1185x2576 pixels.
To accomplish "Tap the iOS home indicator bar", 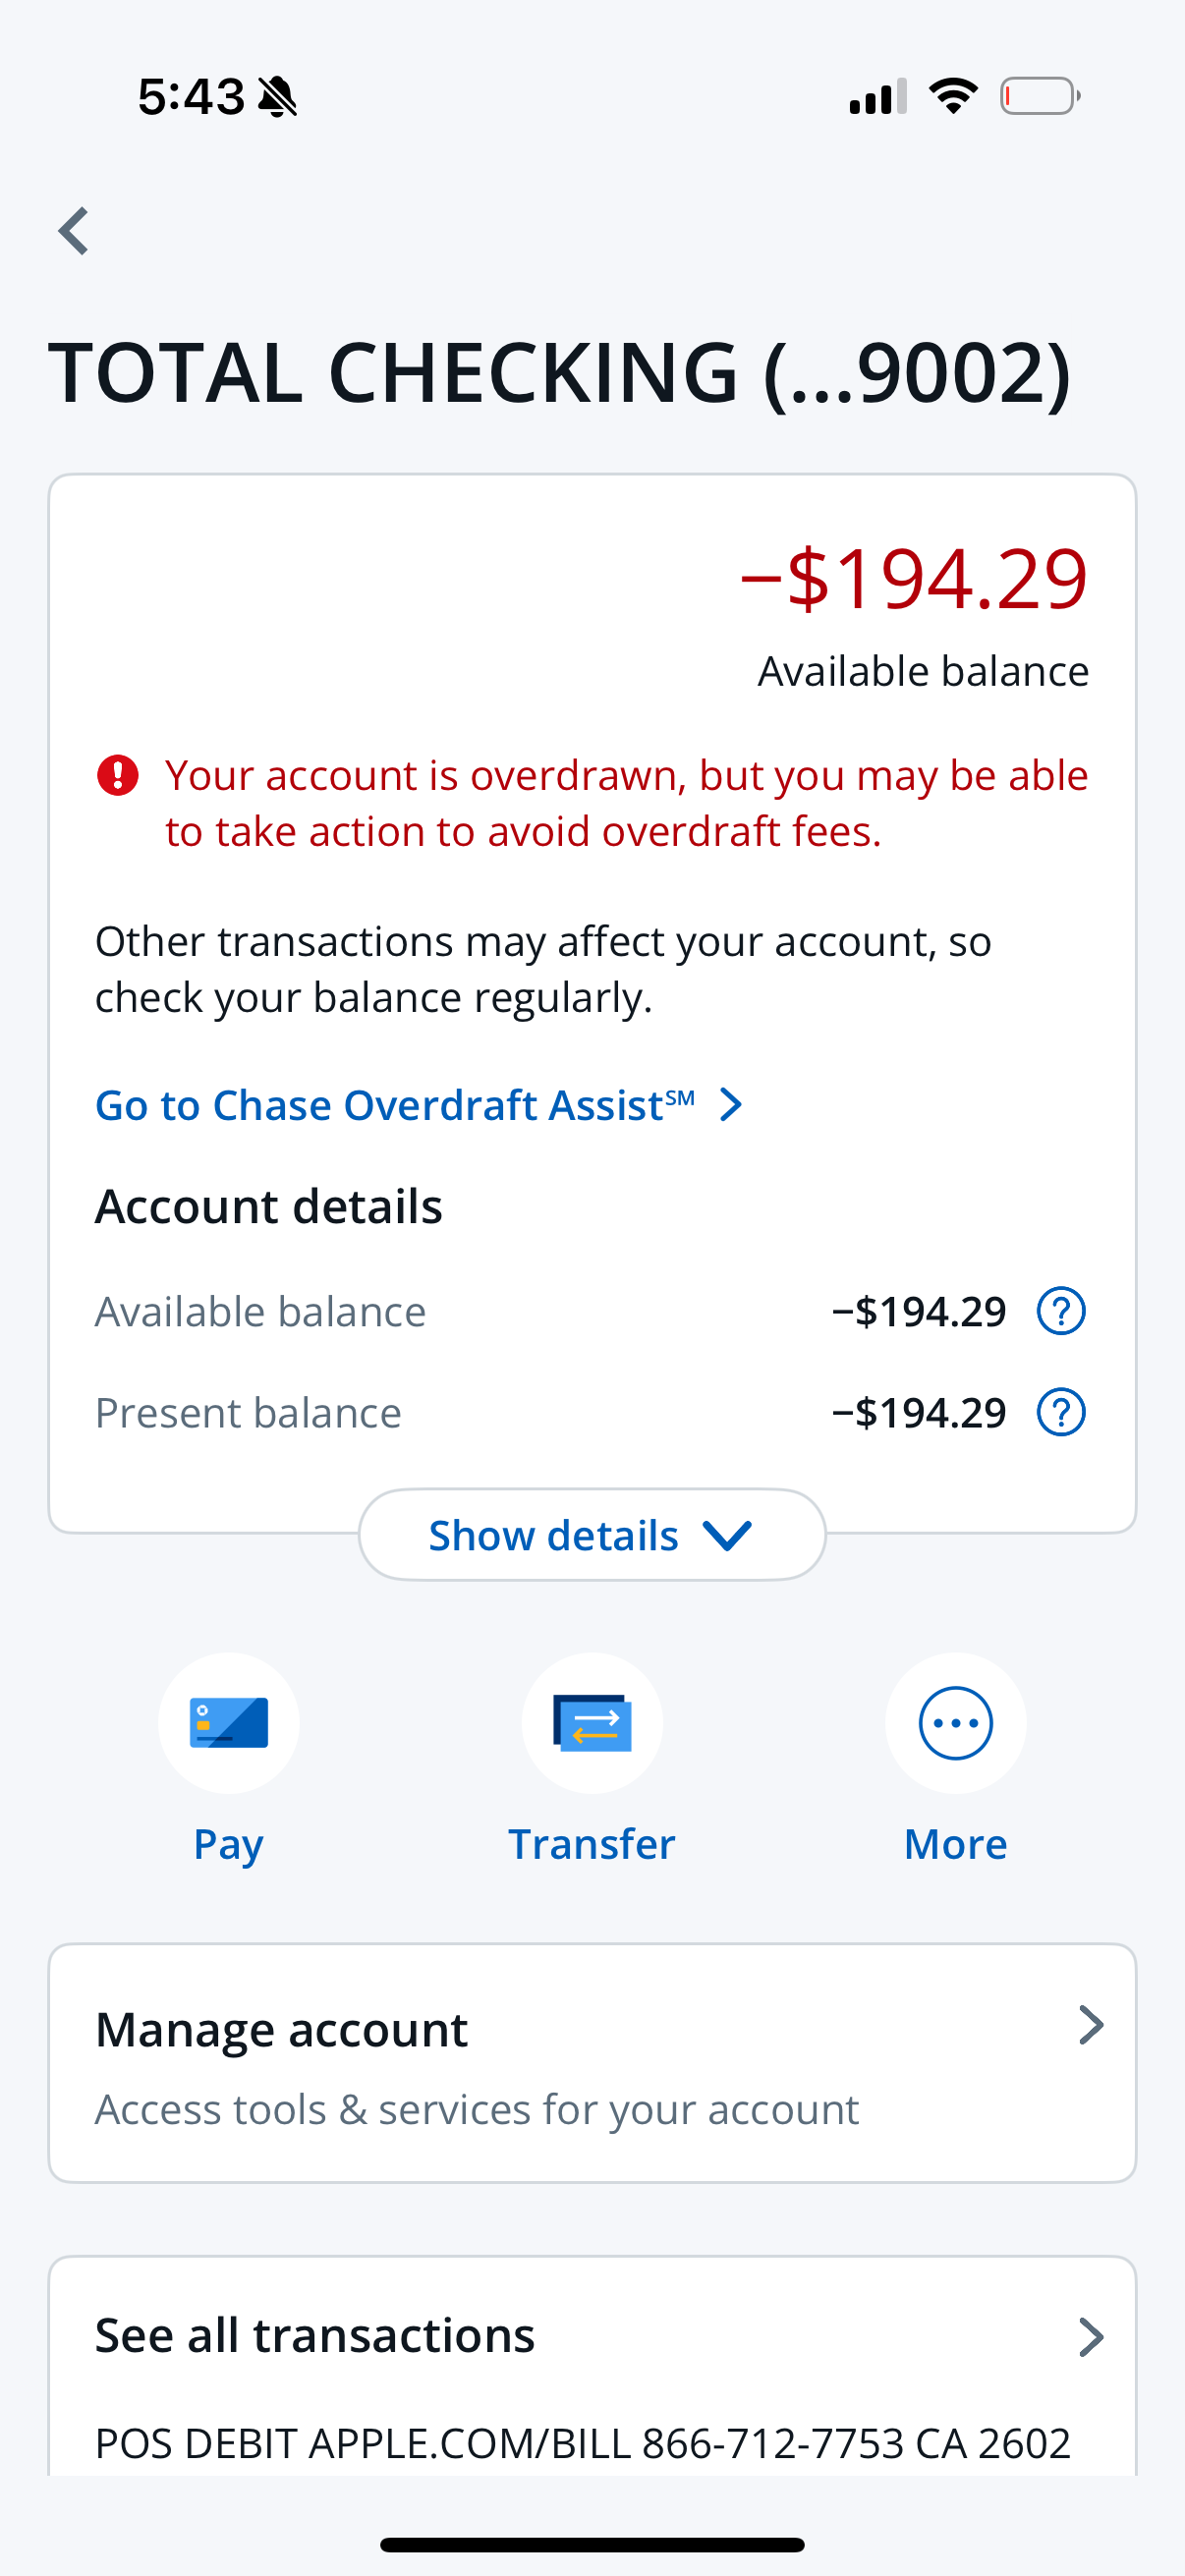I will [x=592, y=2544].
